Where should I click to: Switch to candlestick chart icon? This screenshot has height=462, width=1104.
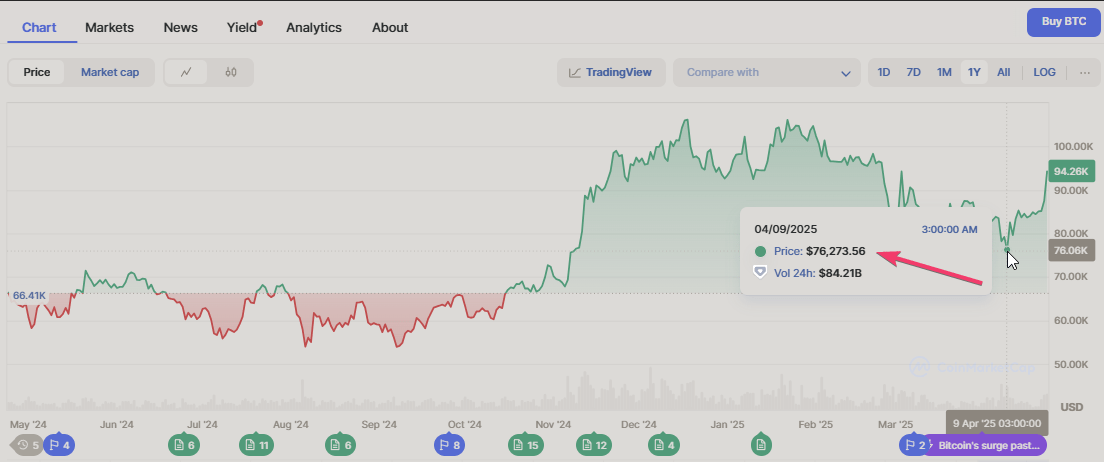(231, 72)
